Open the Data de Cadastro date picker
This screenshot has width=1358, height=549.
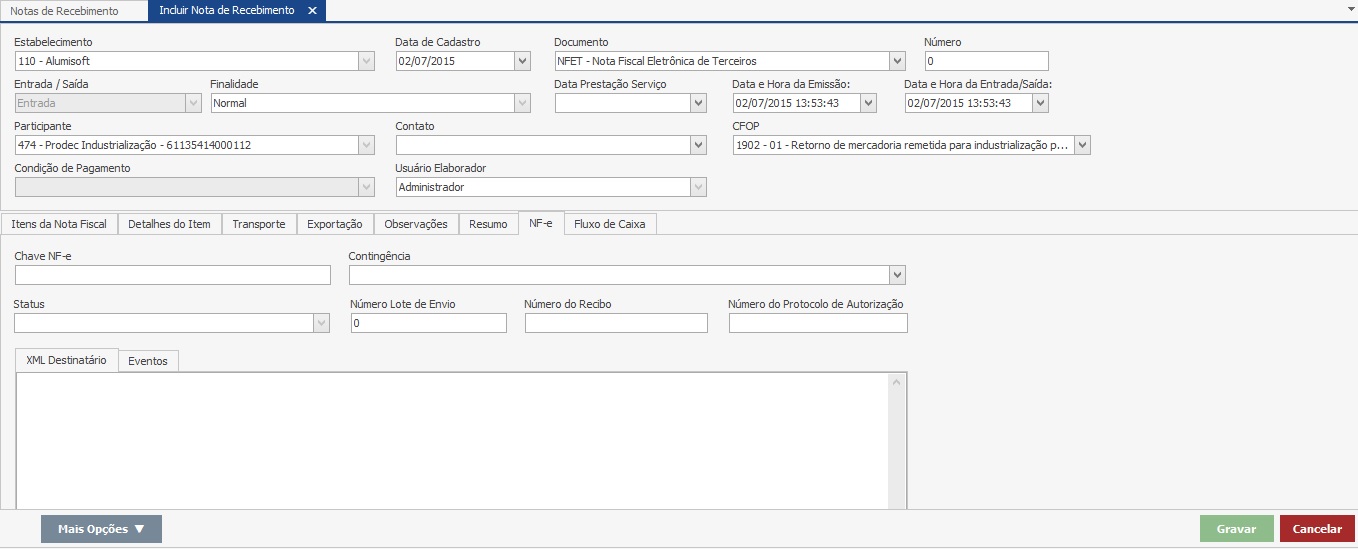(522, 61)
